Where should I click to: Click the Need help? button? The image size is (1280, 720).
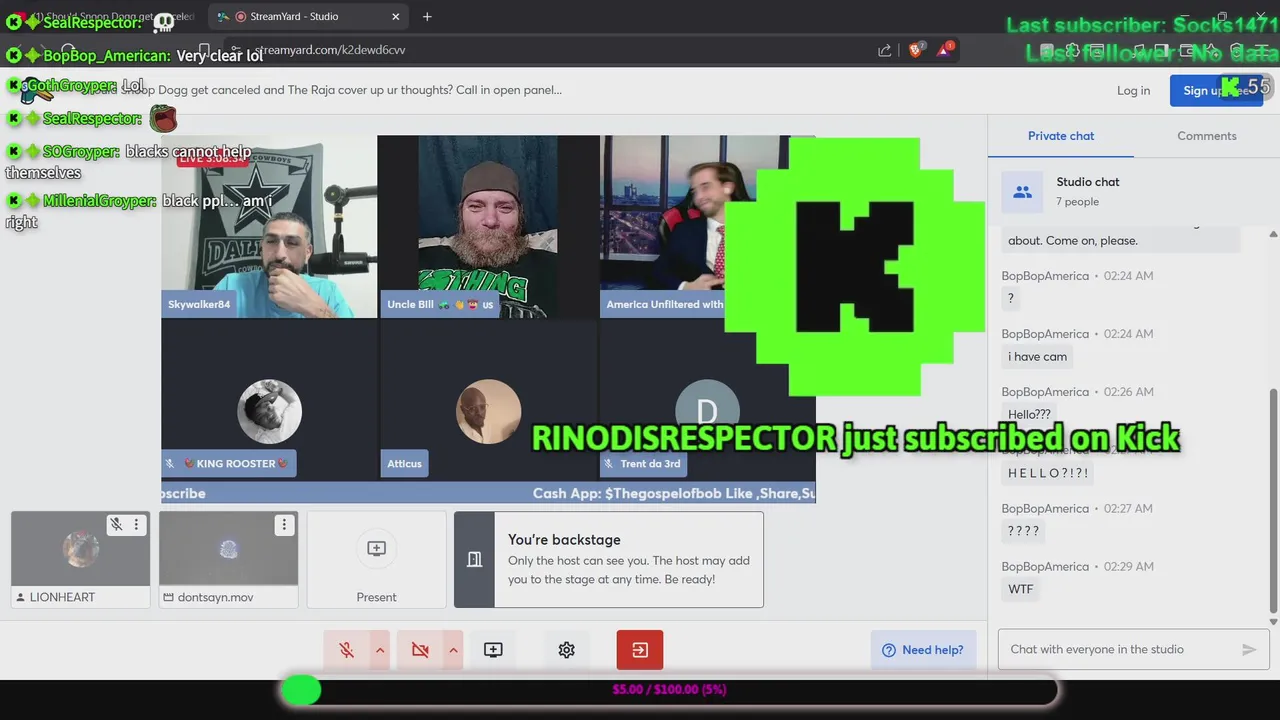click(x=922, y=650)
